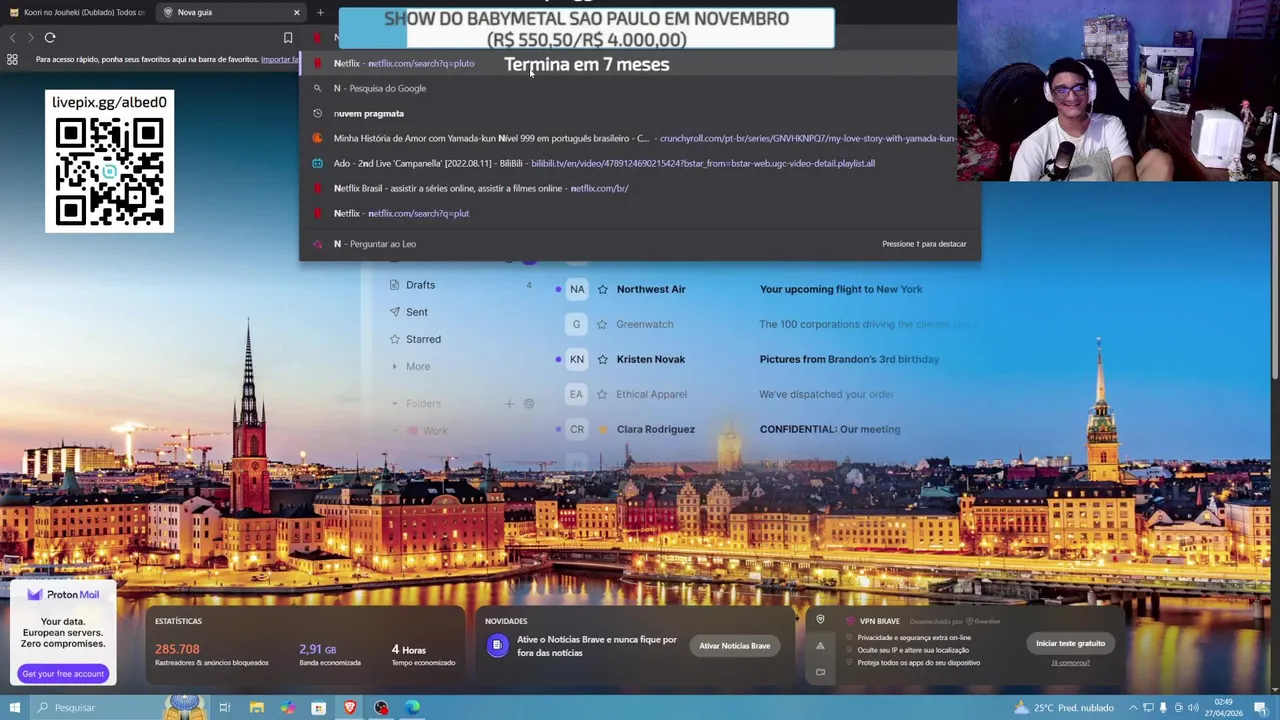Open 'CONFIDENTIAL: Our meeting' email

point(829,429)
